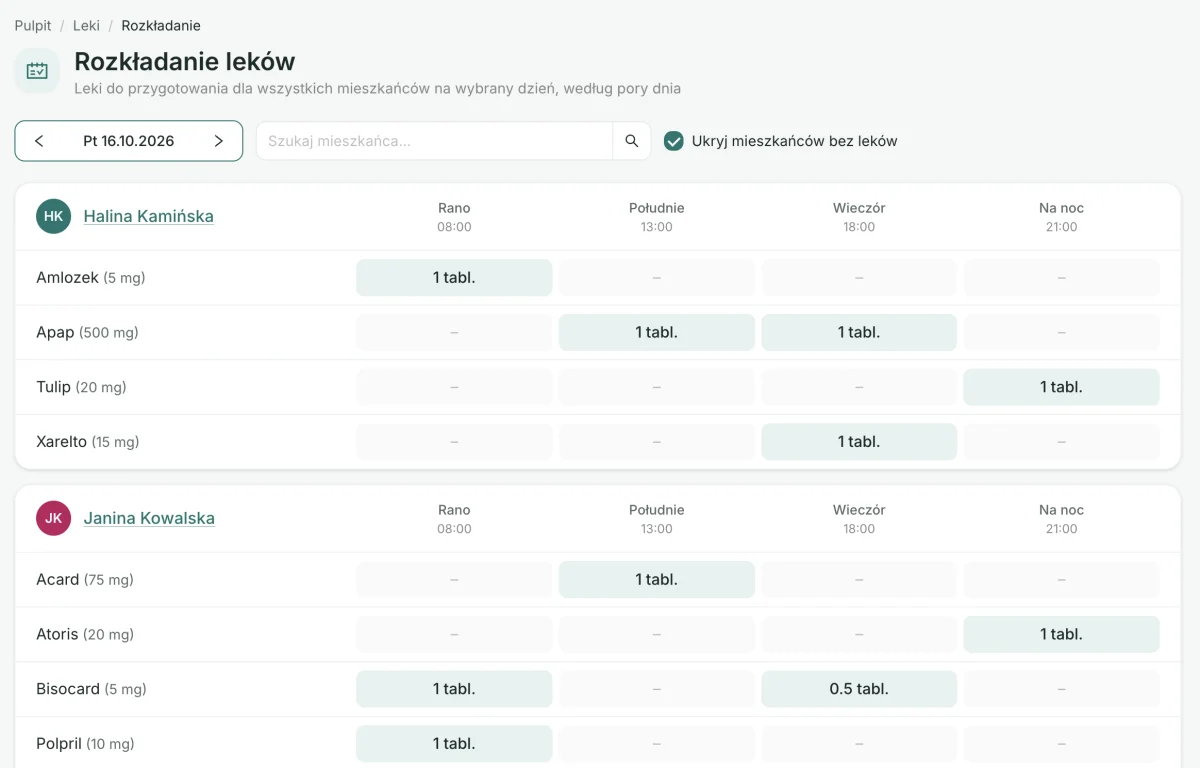
Task: Click Halina Kamińska's HK avatar
Action: pos(53,216)
